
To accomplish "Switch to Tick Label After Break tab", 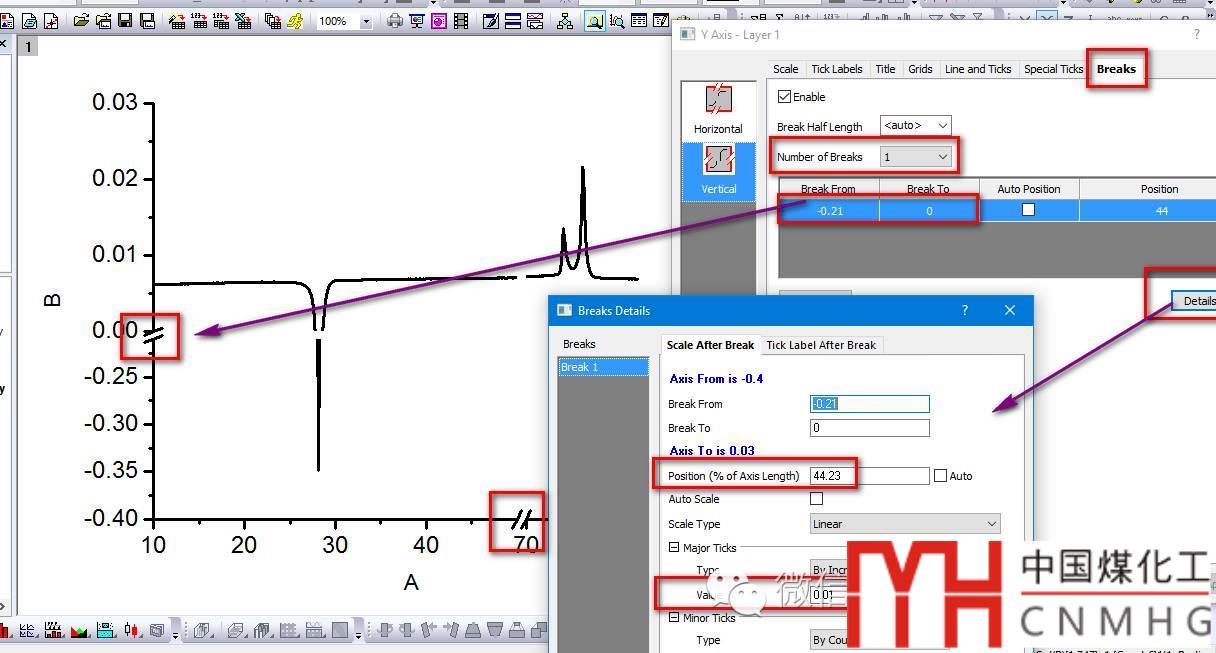I will coord(820,345).
